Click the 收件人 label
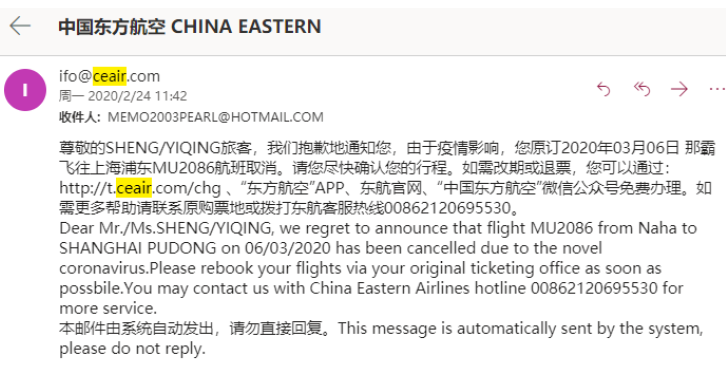726x372 pixels. 80,117
